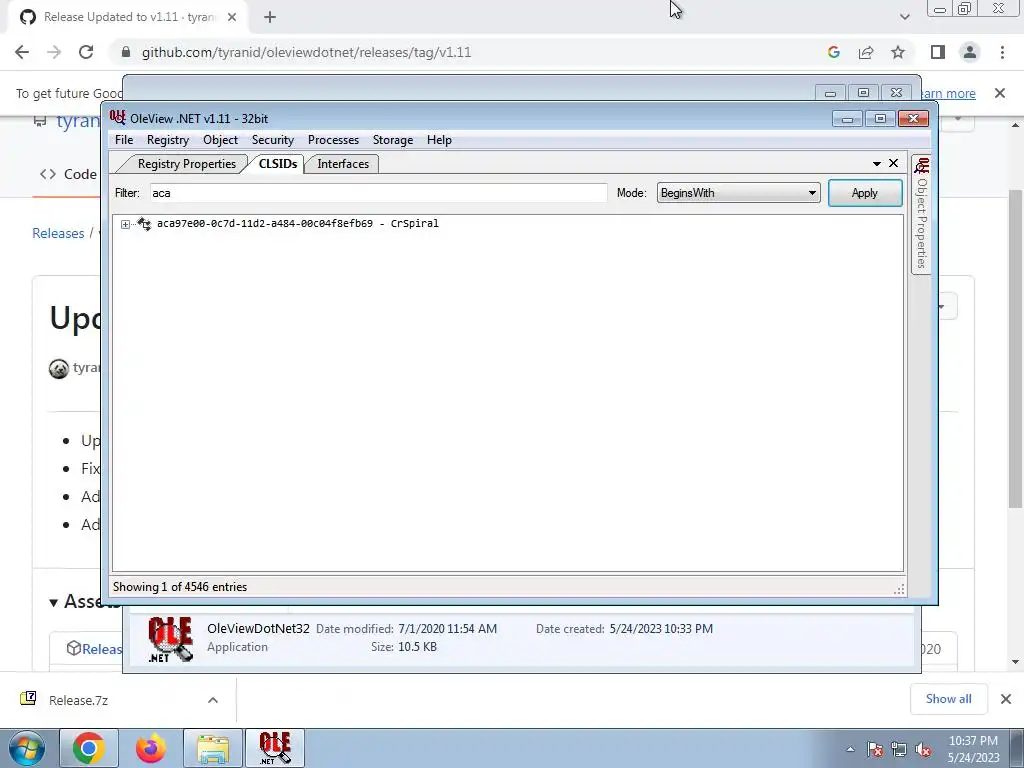Screen dimensions: 1024x768
Task: Select the aca97e00 CrSpiral entry
Action: click(297, 223)
